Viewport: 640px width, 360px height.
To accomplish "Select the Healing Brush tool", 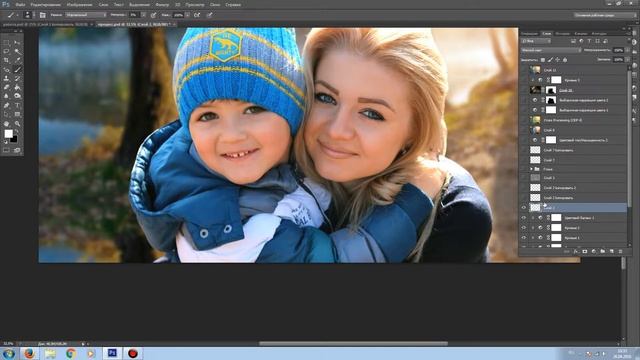I will (x=6, y=69).
